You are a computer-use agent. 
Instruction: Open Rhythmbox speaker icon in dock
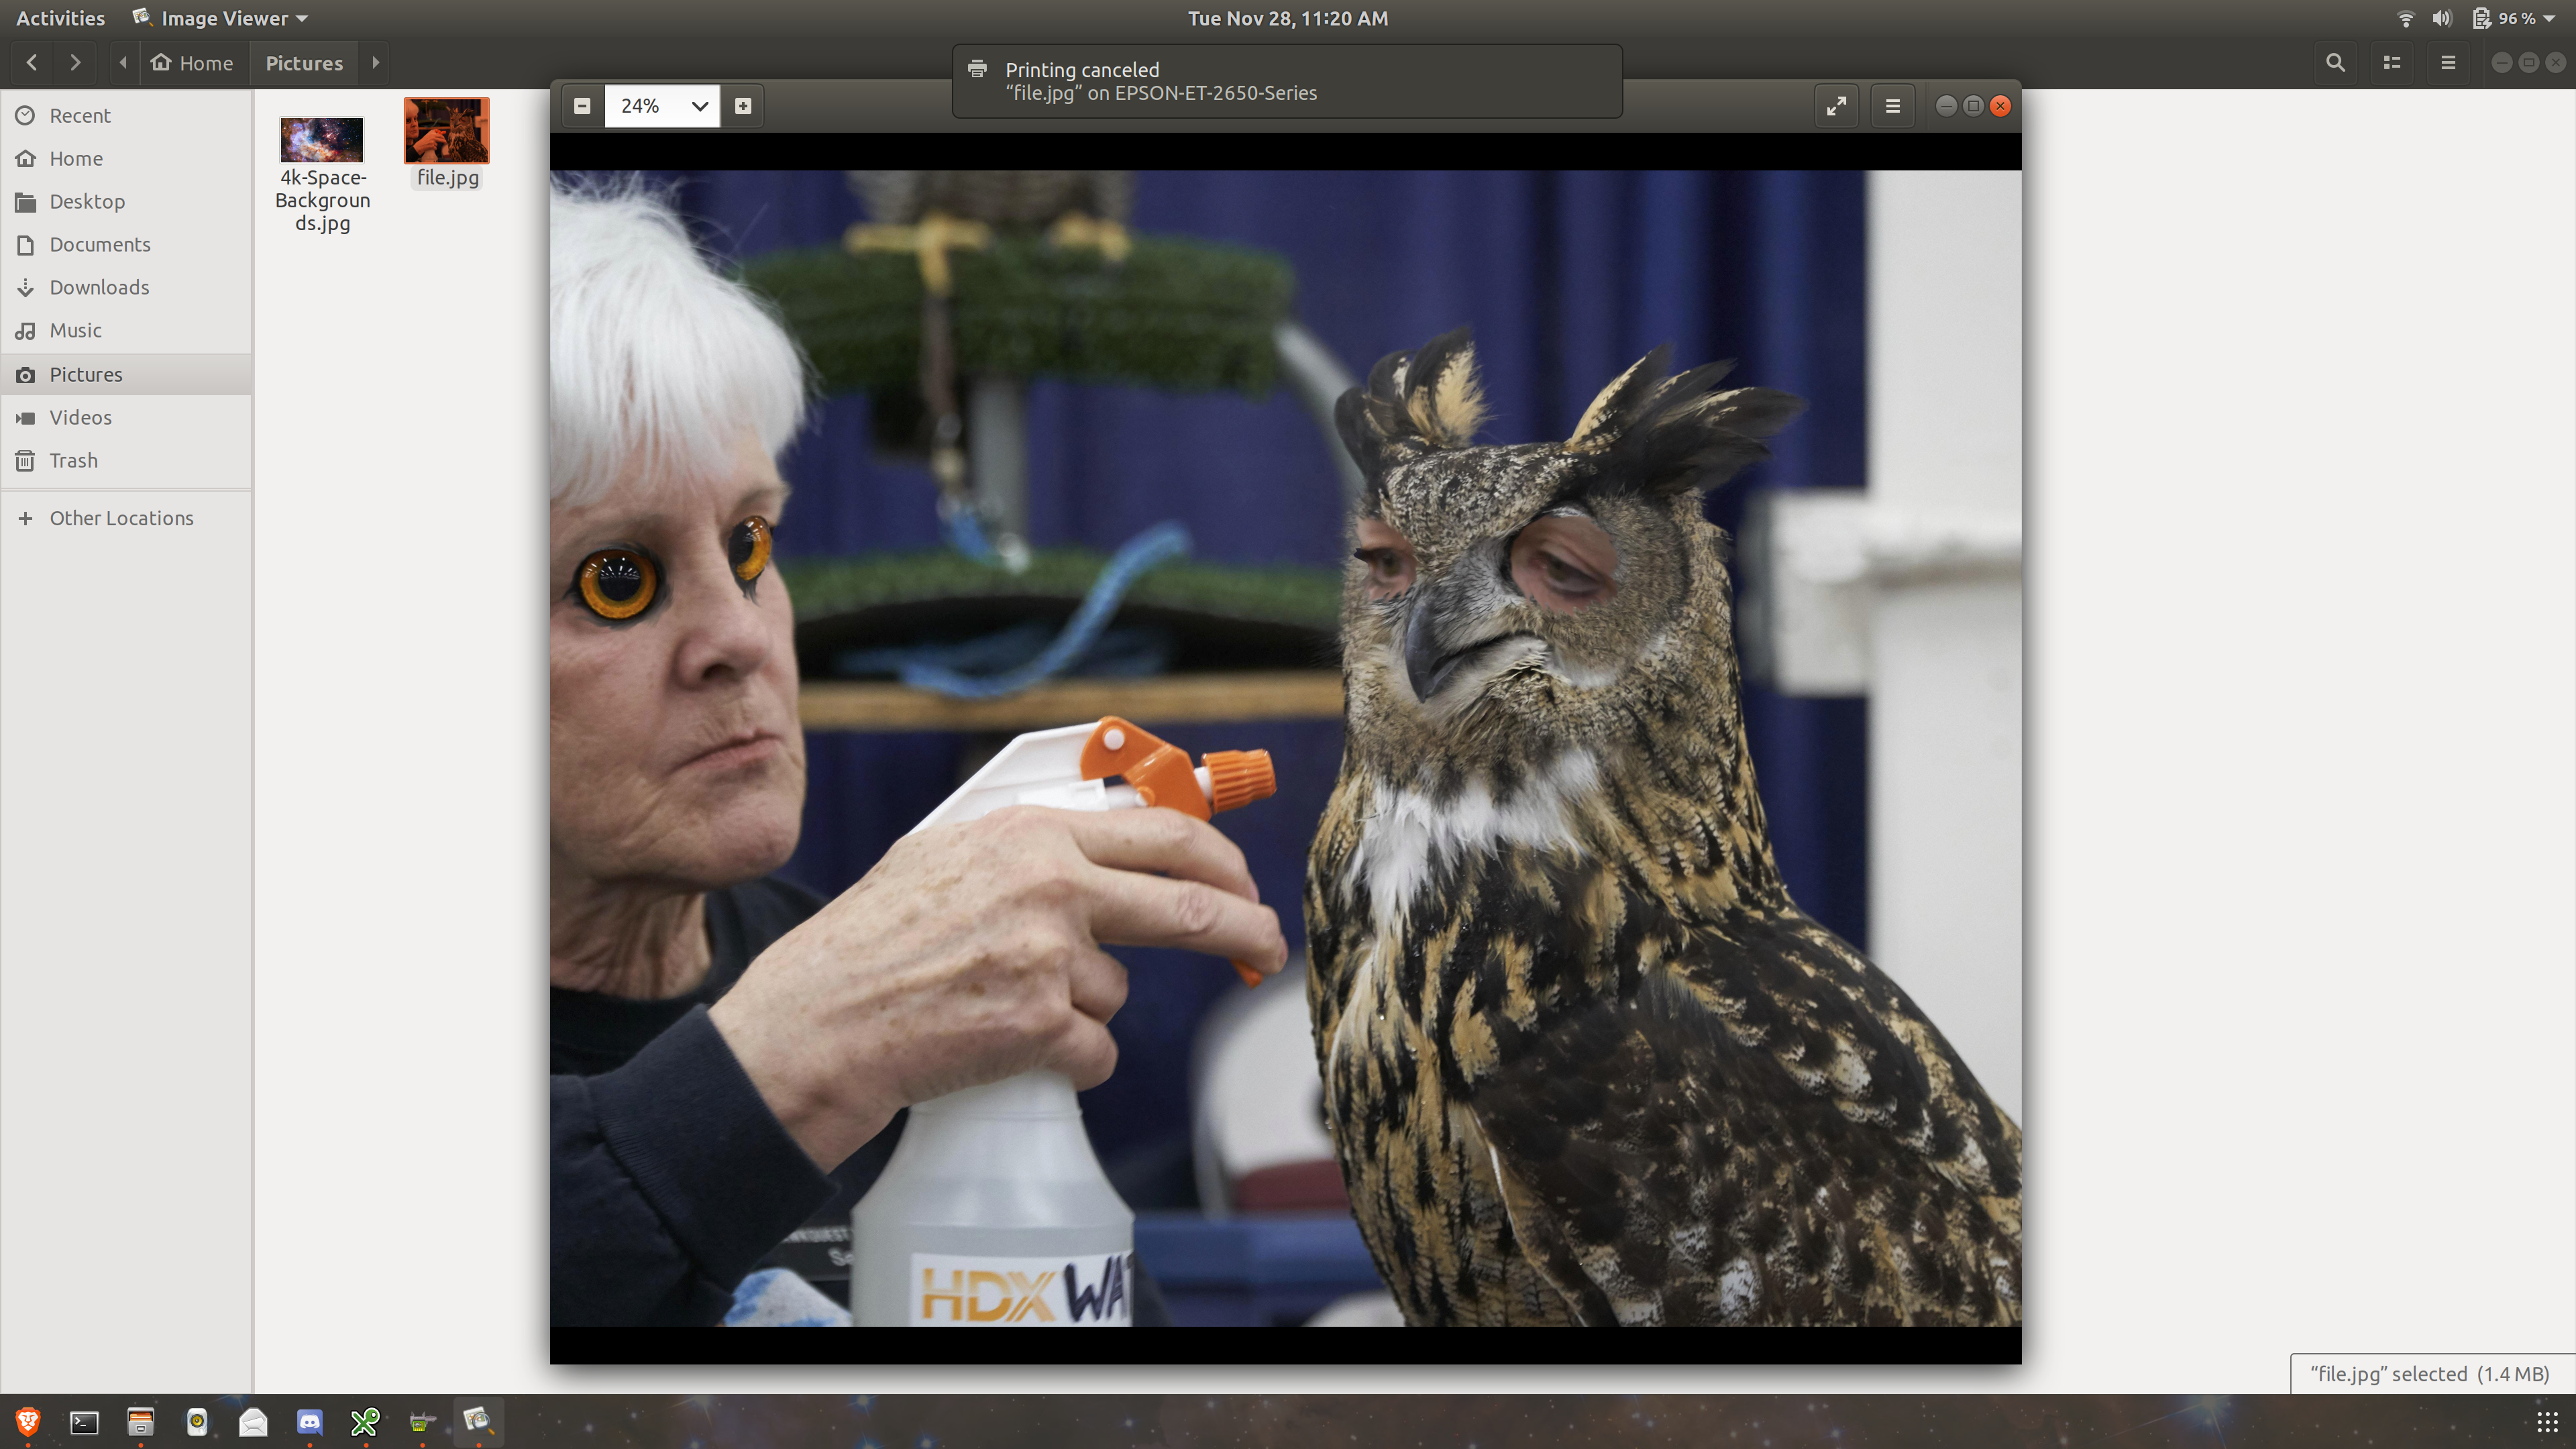click(x=197, y=1421)
